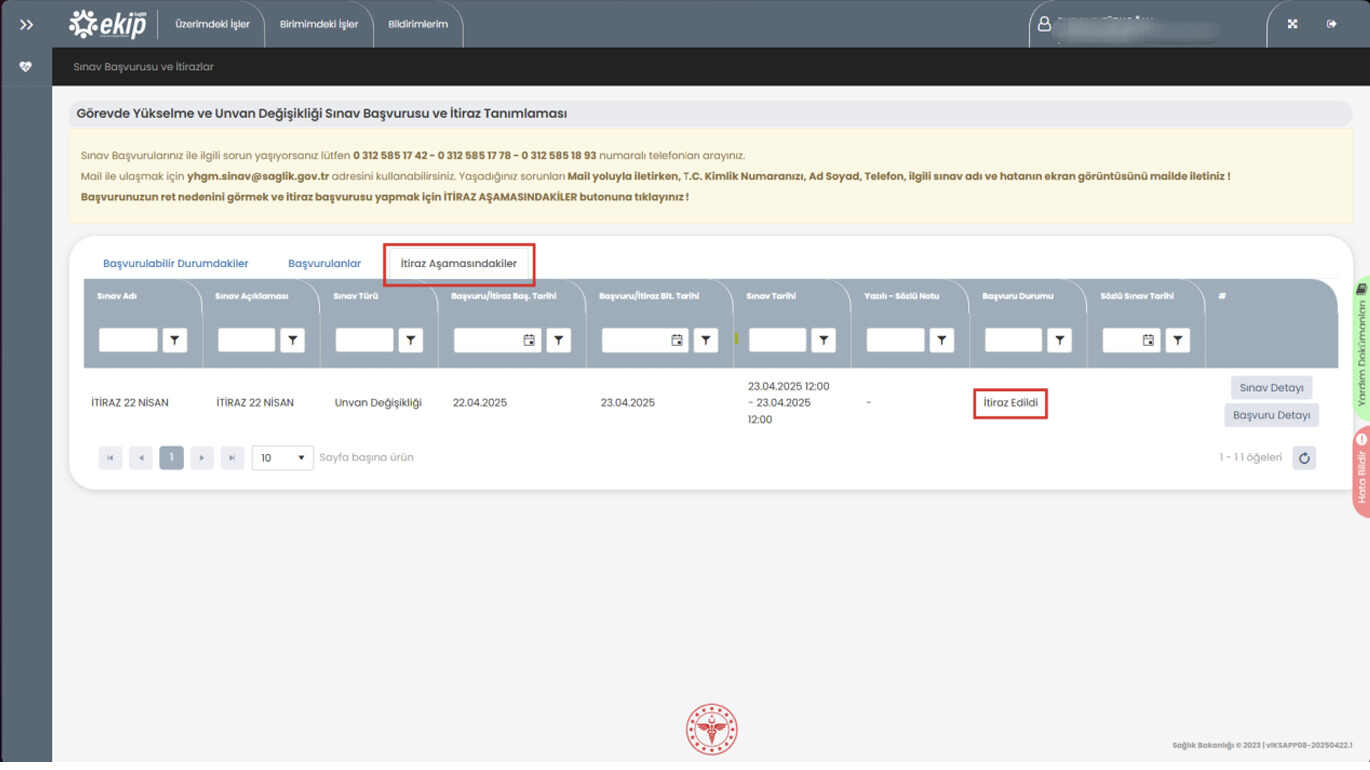This screenshot has width=1370, height=770.
Task: Click the yhgm.sinav@saglik.gov.tr email address
Action: tap(258, 176)
